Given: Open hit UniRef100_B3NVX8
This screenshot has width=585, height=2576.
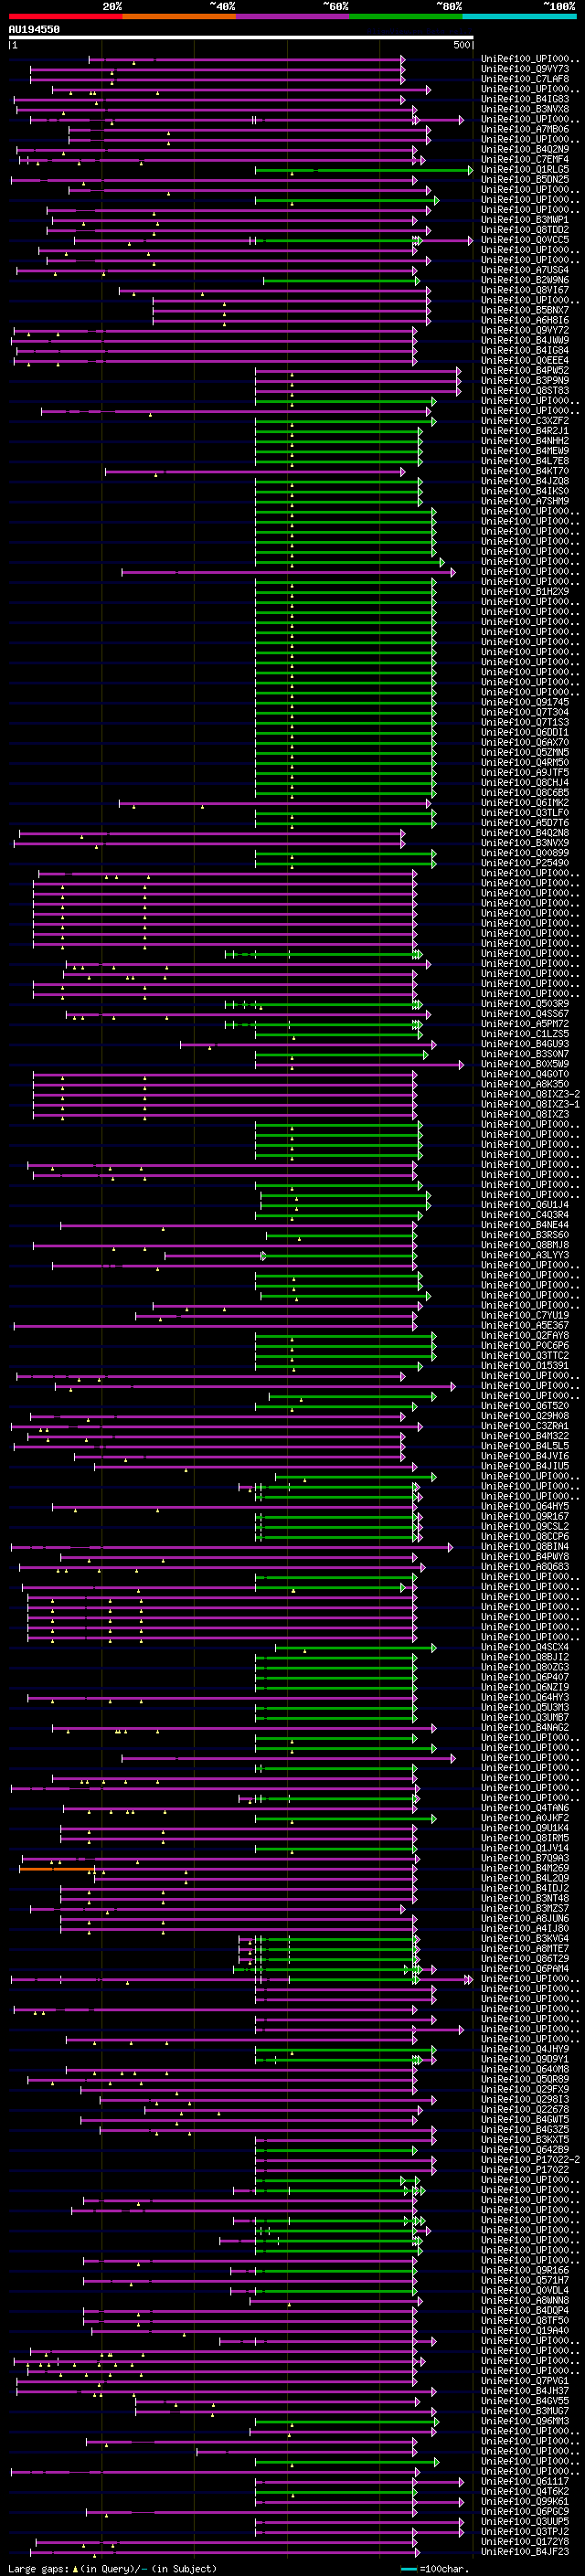Looking at the screenshot, I should click(525, 109).
